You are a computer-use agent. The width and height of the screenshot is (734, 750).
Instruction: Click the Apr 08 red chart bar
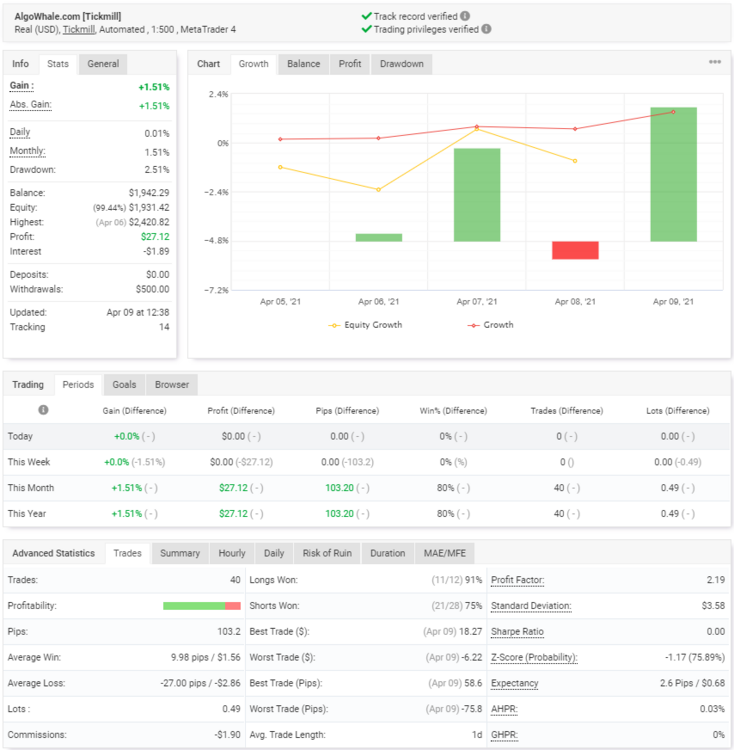pos(575,250)
